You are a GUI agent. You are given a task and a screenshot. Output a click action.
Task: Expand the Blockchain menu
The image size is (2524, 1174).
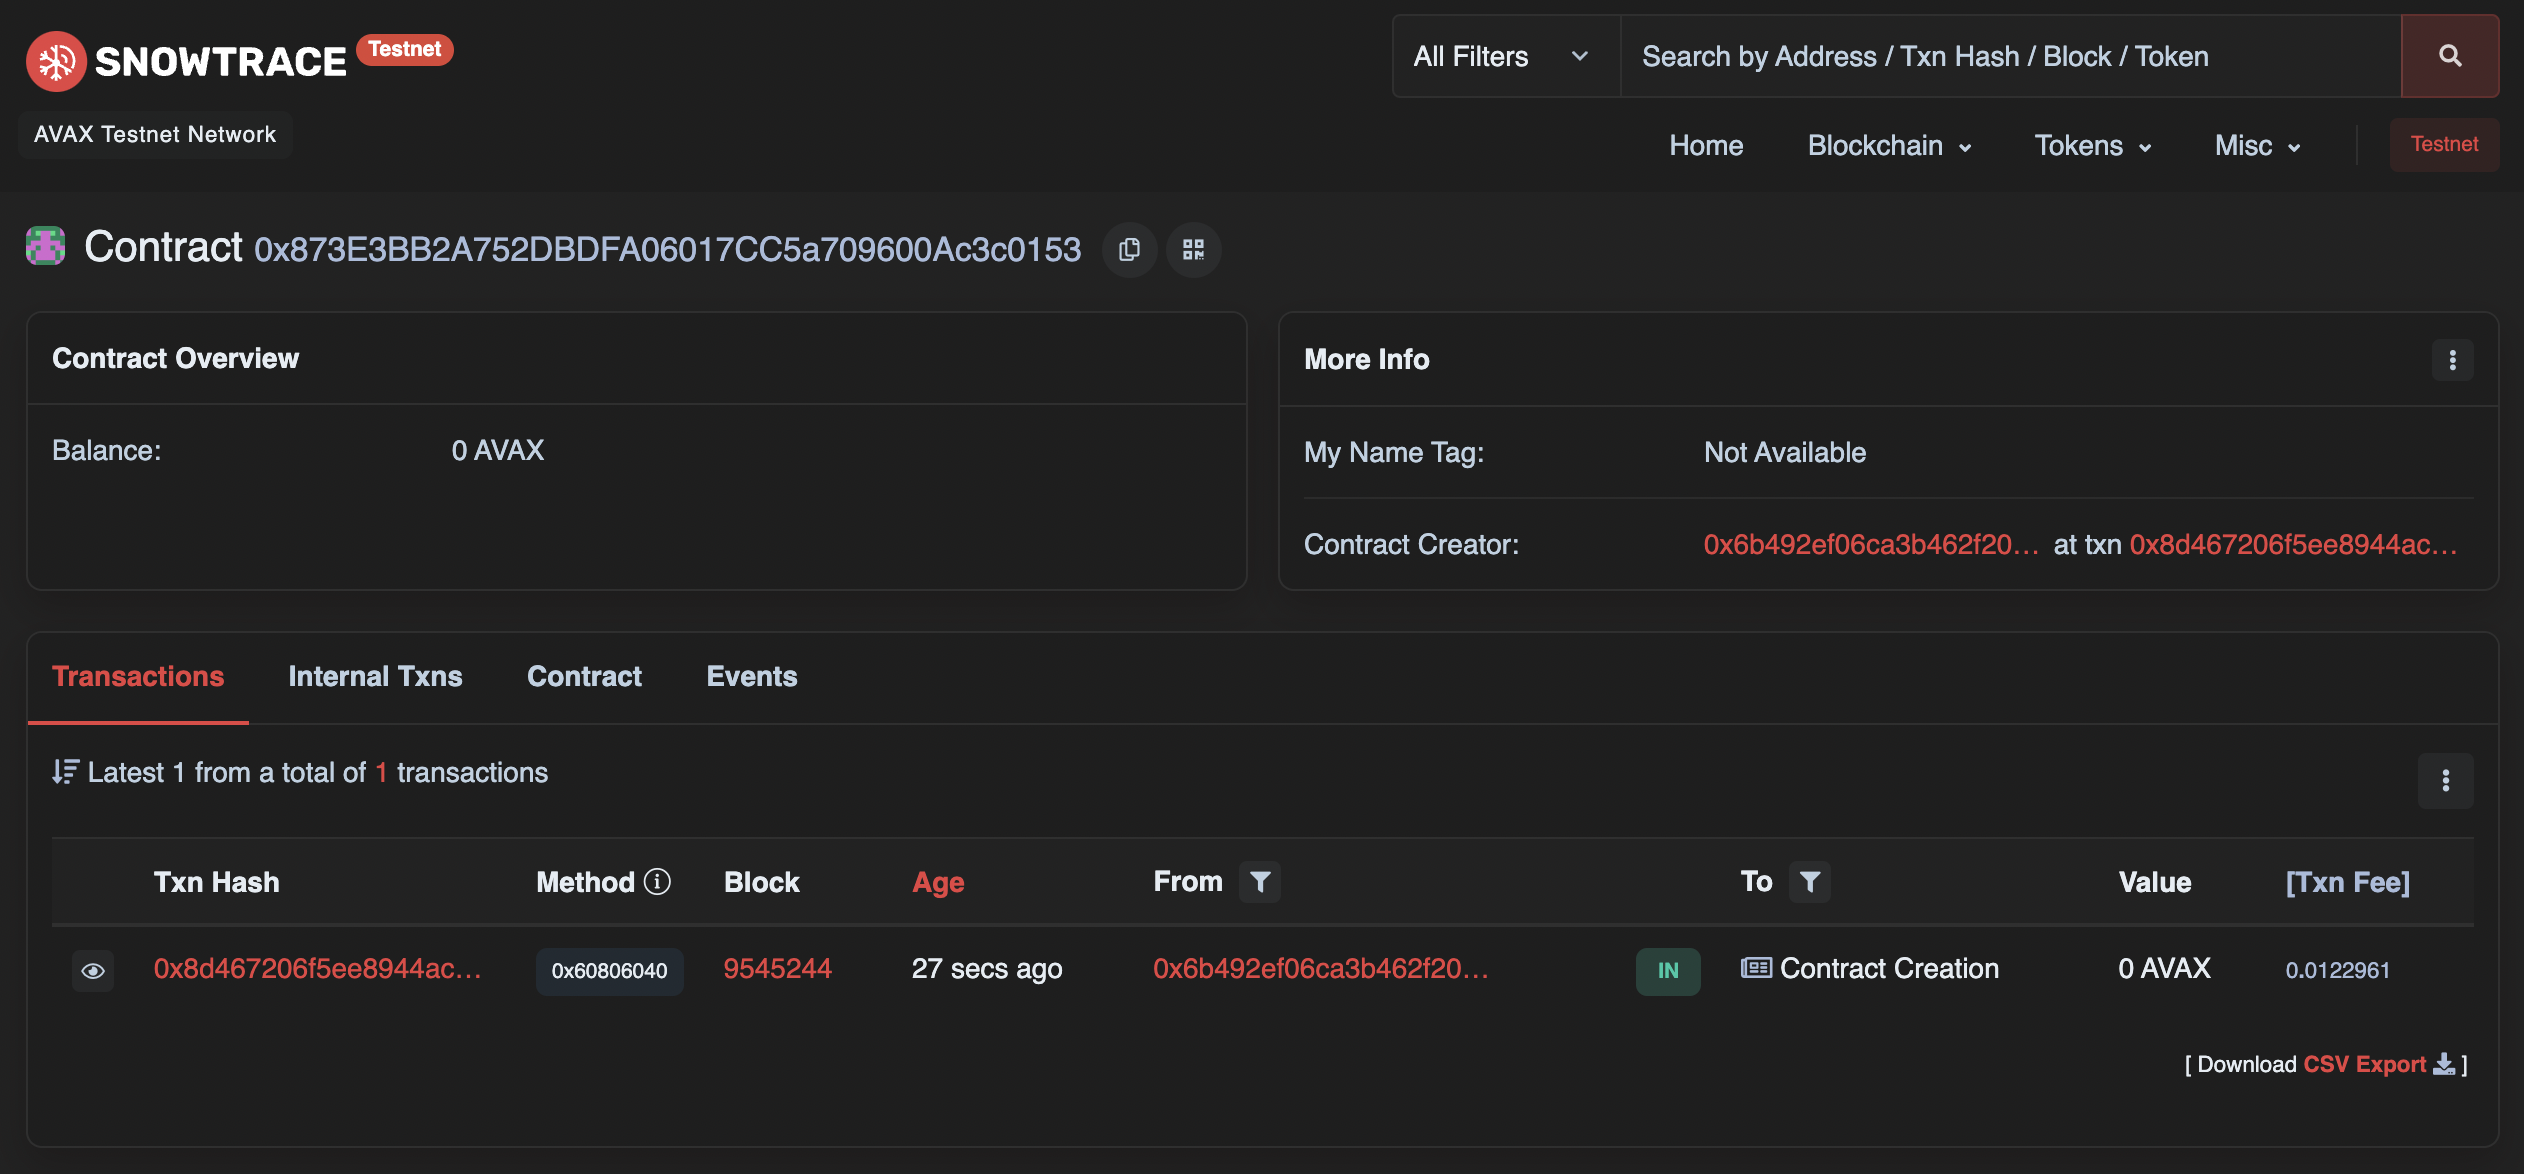pos(1888,146)
